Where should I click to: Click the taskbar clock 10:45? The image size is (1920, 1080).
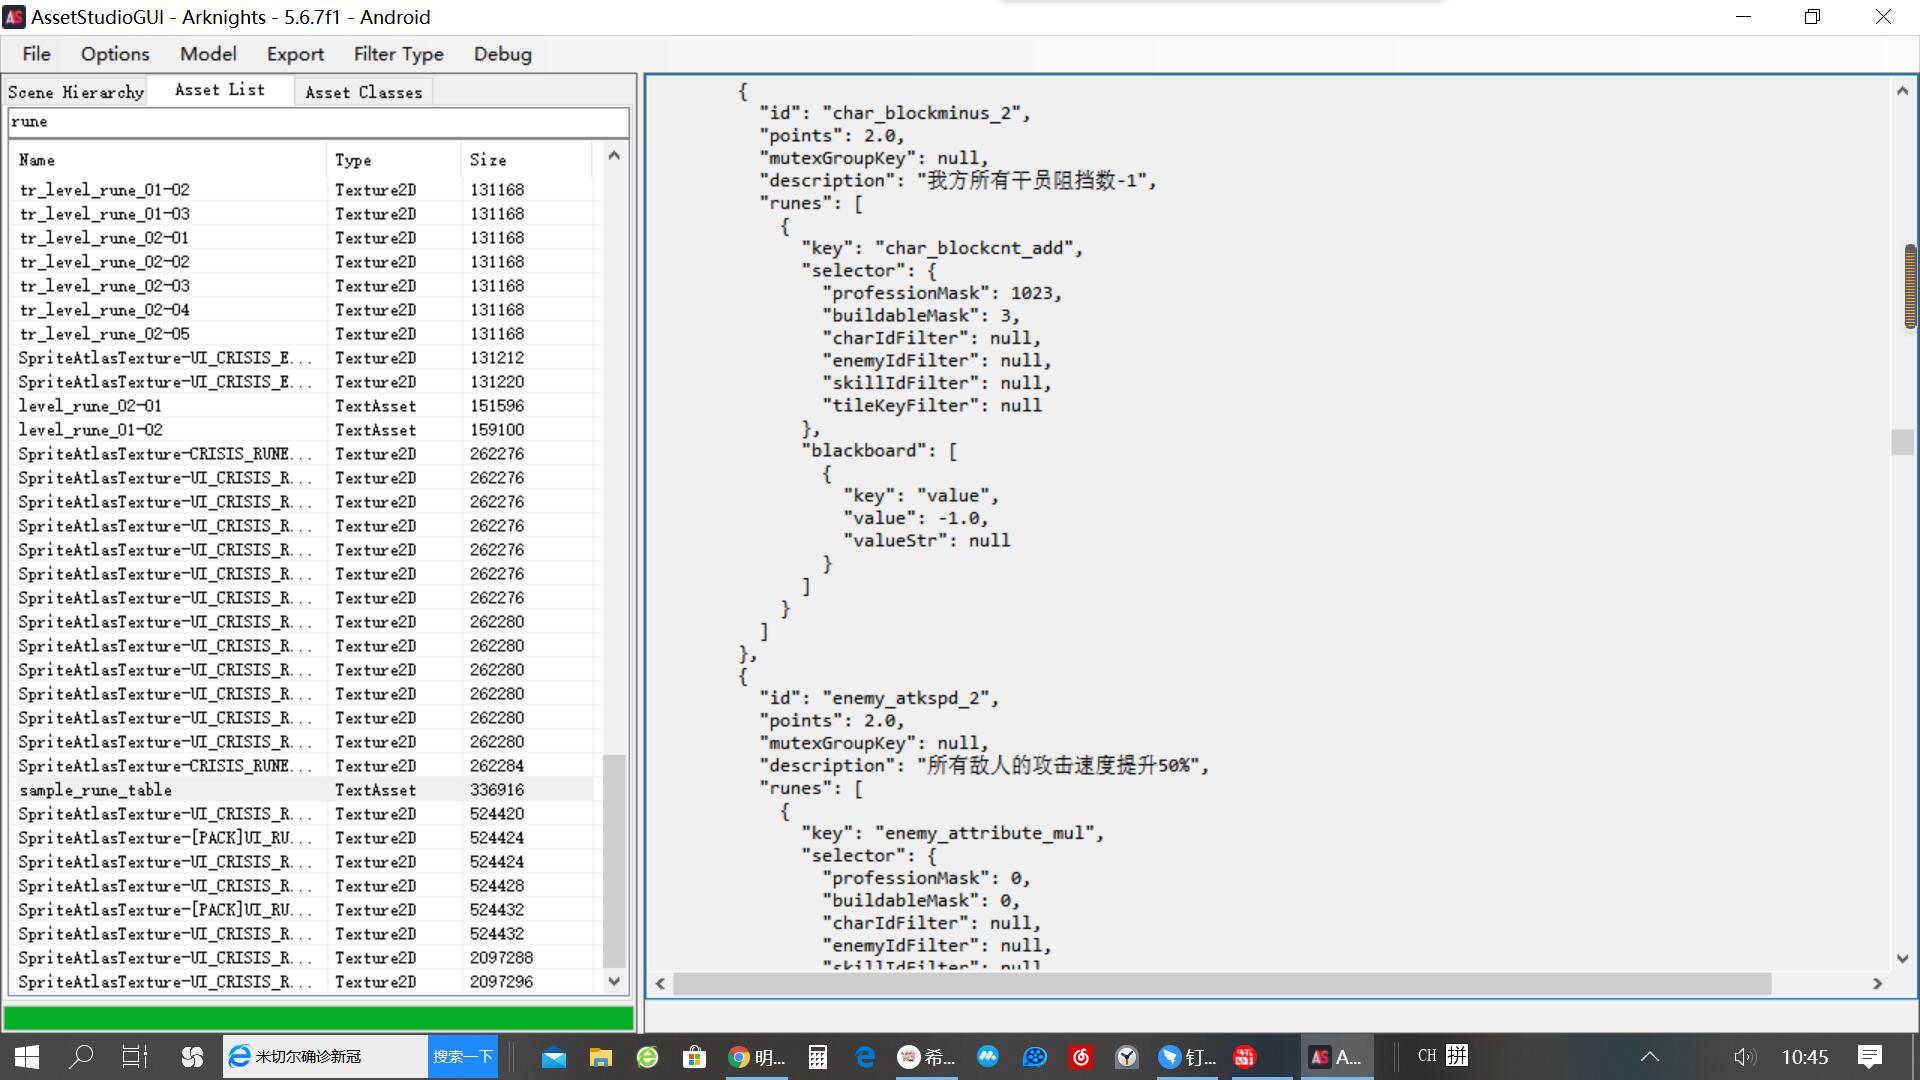[1804, 1057]
